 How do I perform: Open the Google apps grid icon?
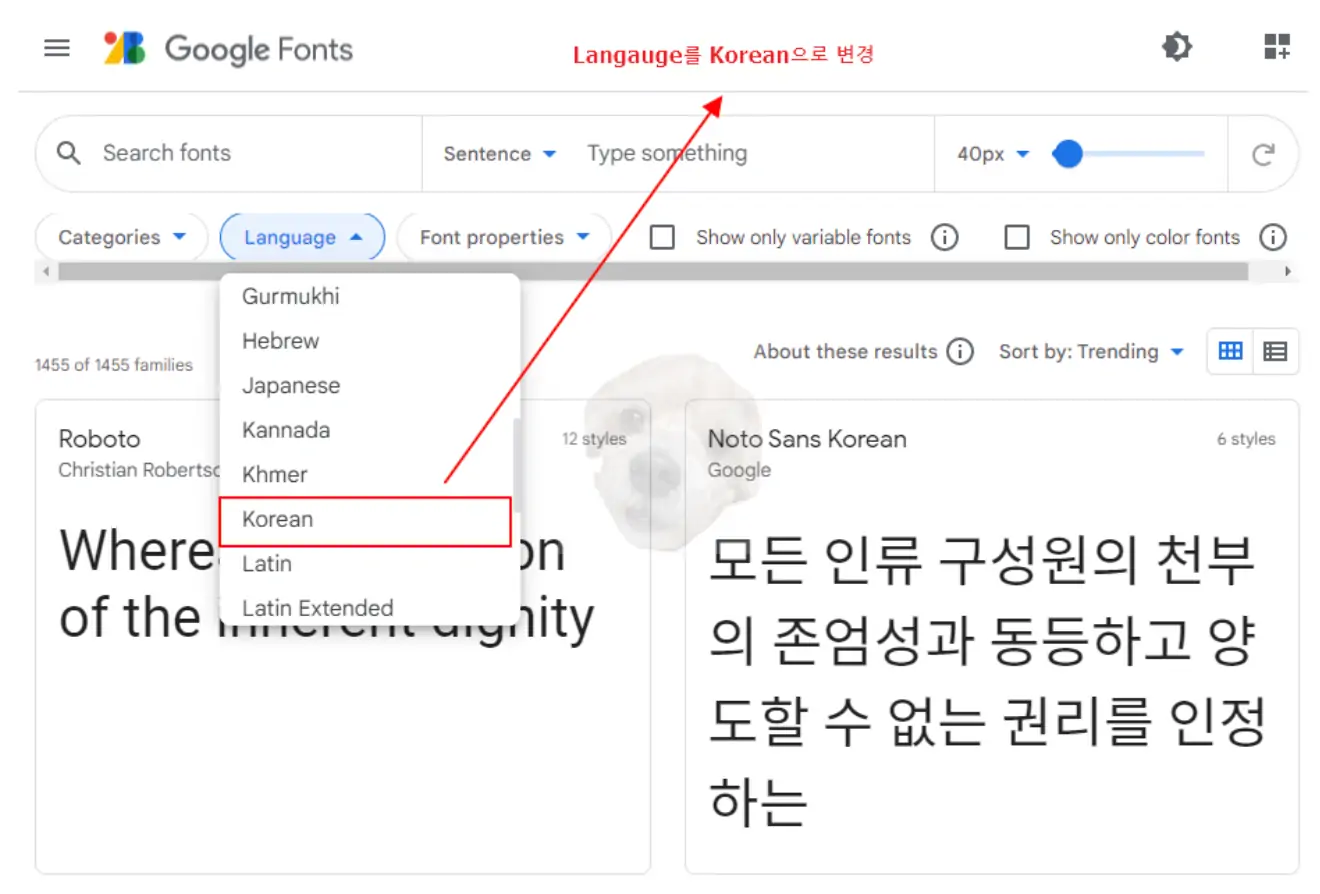pos(1276,47)
